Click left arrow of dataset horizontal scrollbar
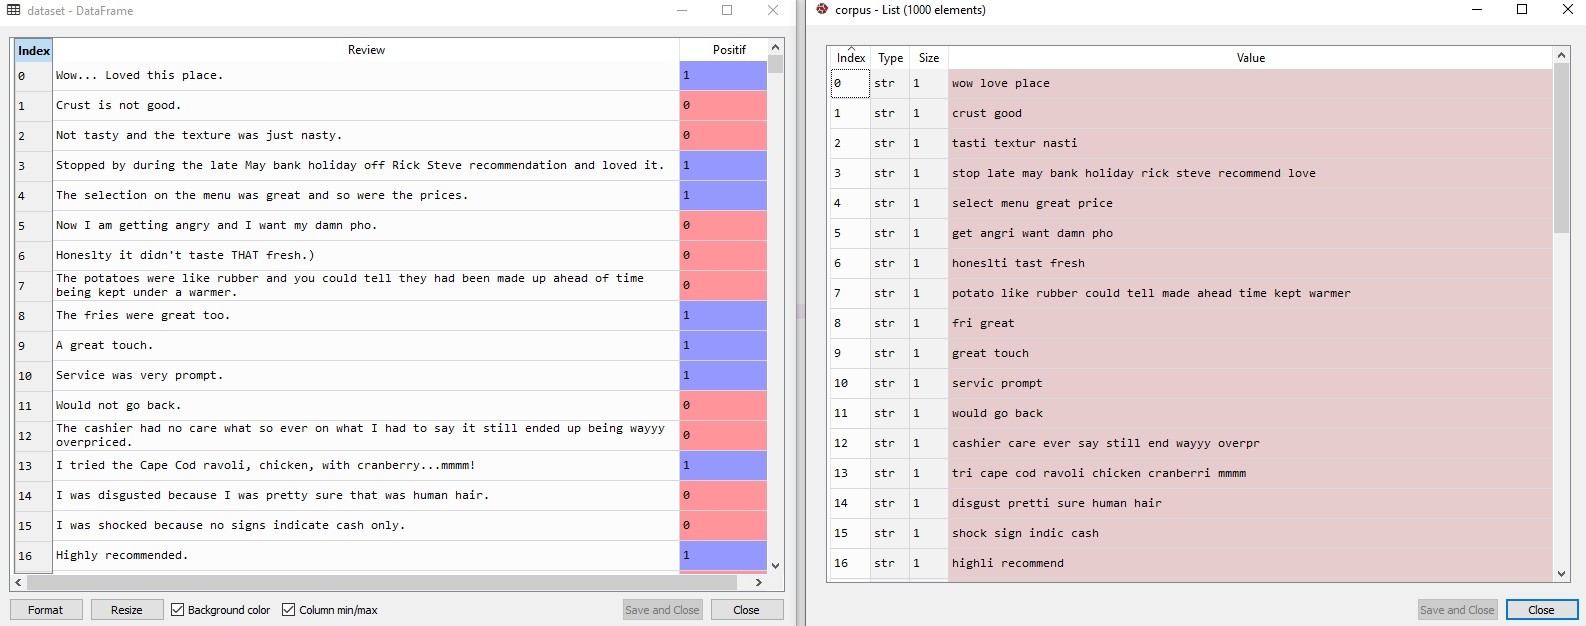 pos(19,582)
